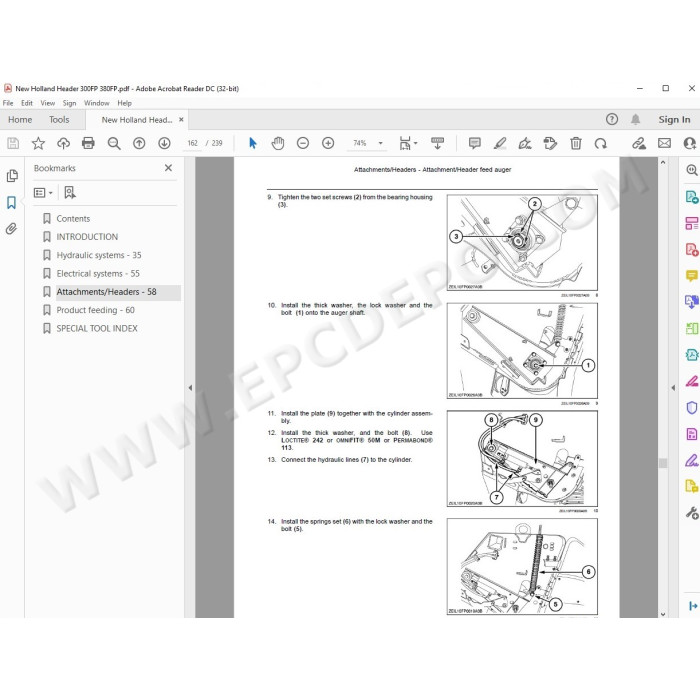Screen dimensions: 700x700
Task: Switch to the Tools tab
Action: [x=59, y=120]
